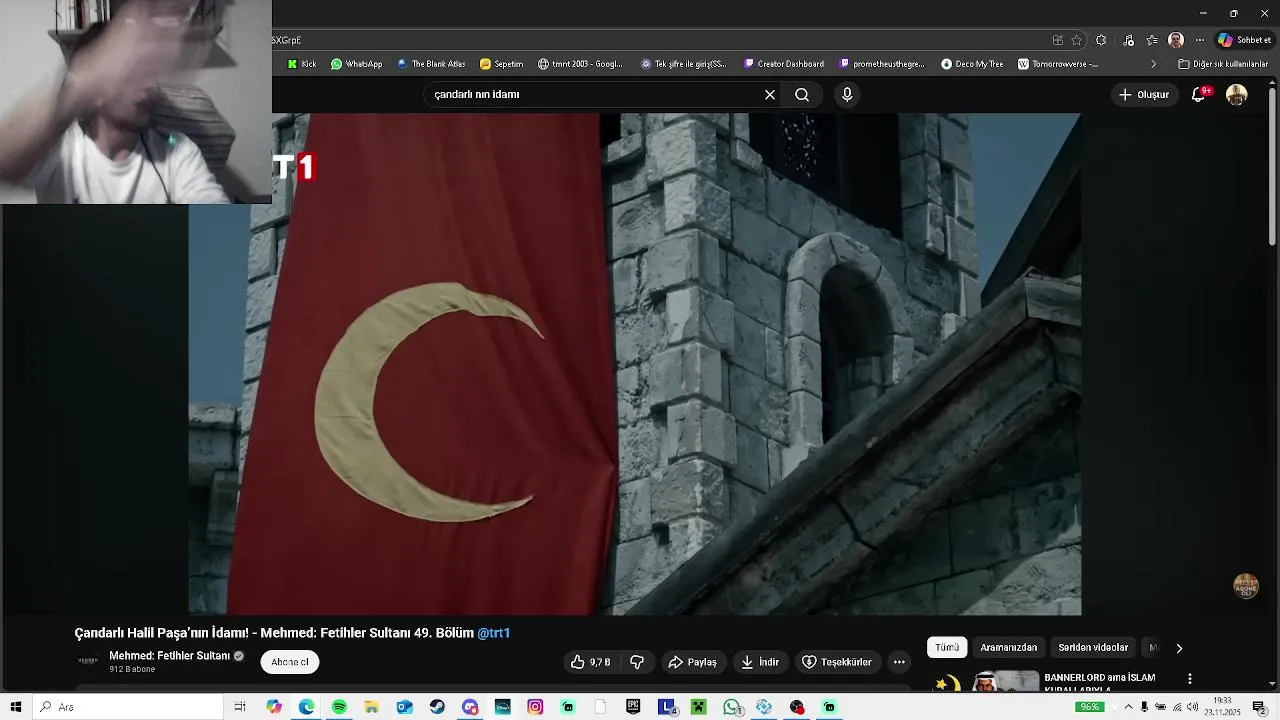Open options menu for BANNERLORD video

[1189, 679]
